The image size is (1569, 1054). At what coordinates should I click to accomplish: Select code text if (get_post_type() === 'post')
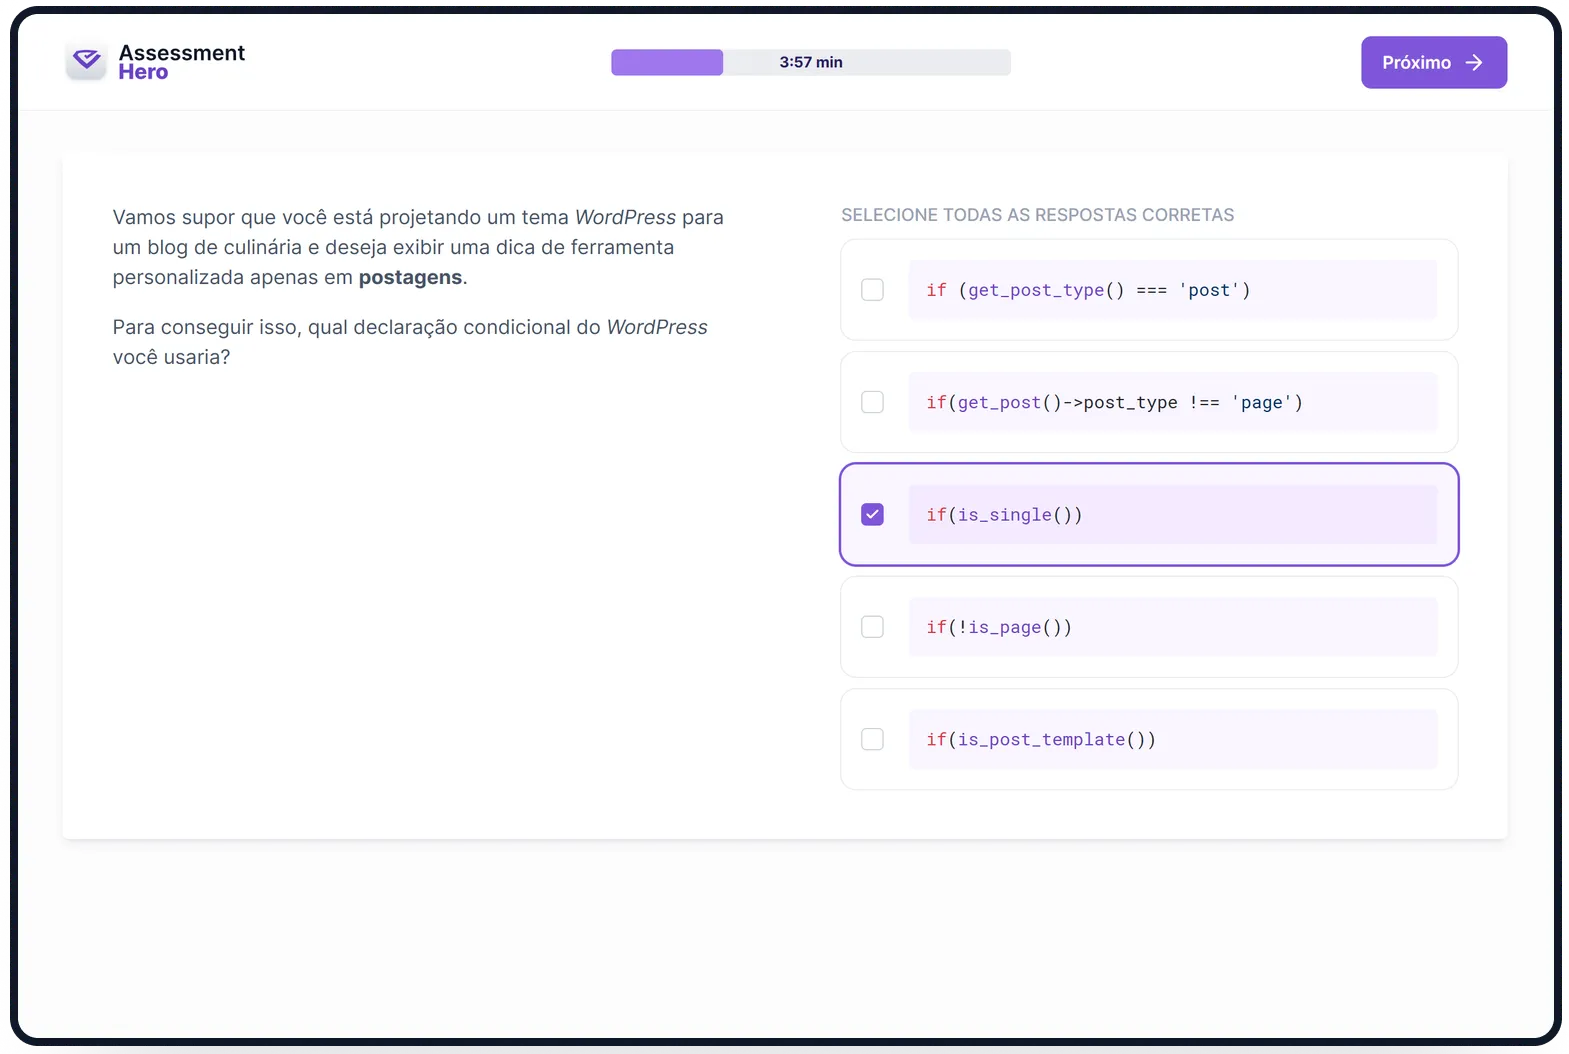click(x=1088, y=290)
